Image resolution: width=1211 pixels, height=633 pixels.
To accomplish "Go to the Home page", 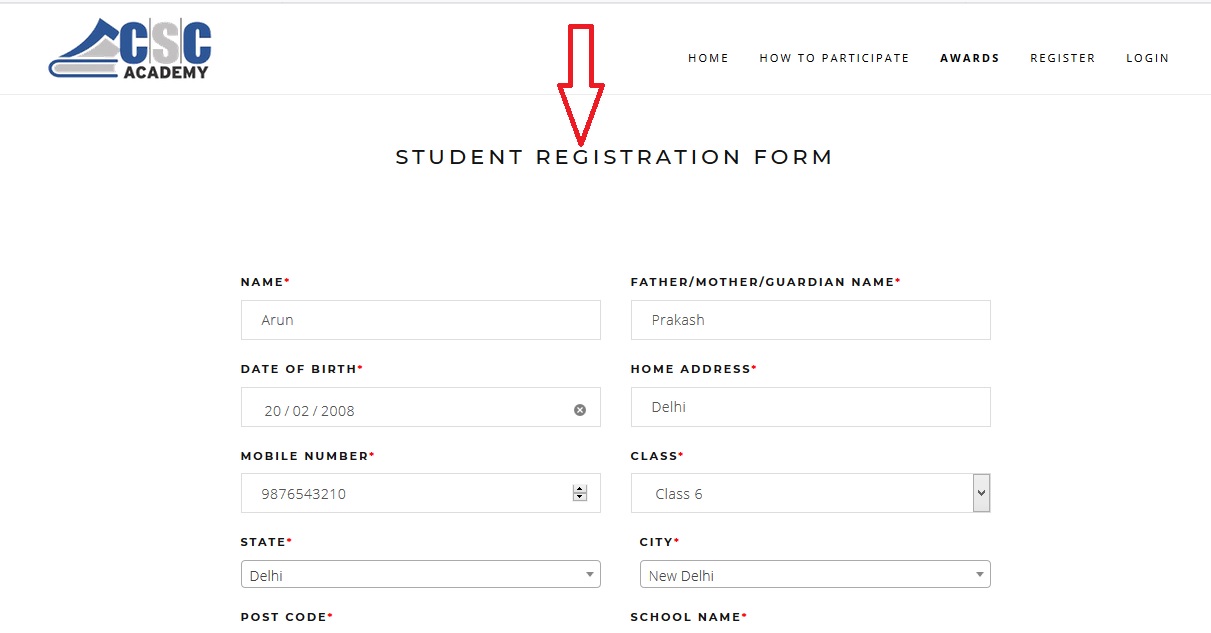I will click(708, 58).
